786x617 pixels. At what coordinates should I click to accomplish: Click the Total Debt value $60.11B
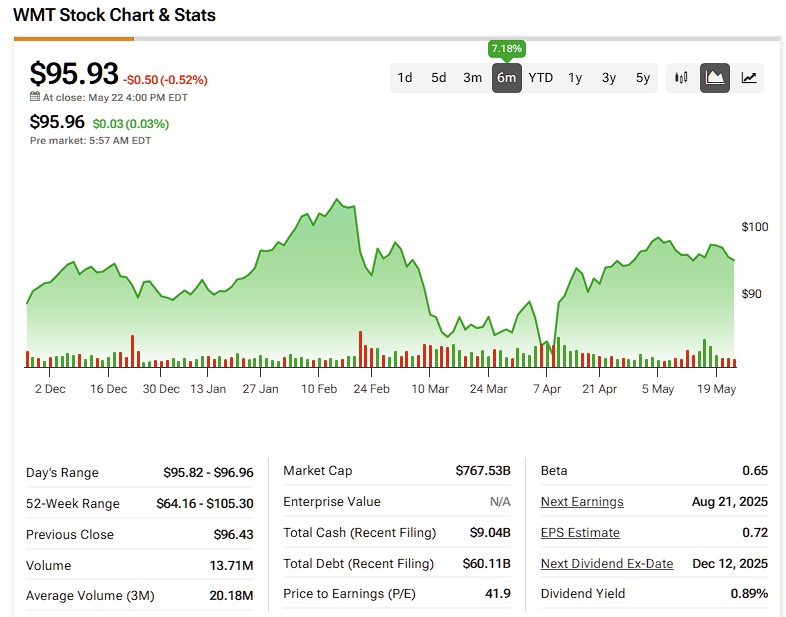click(x=487, y=564)
